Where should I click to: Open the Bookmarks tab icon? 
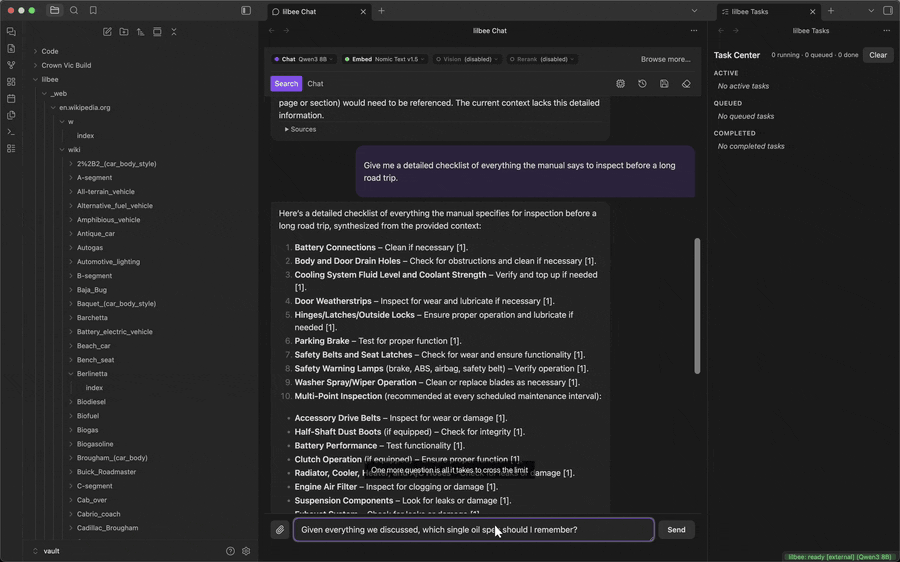(x=93, y=10)
